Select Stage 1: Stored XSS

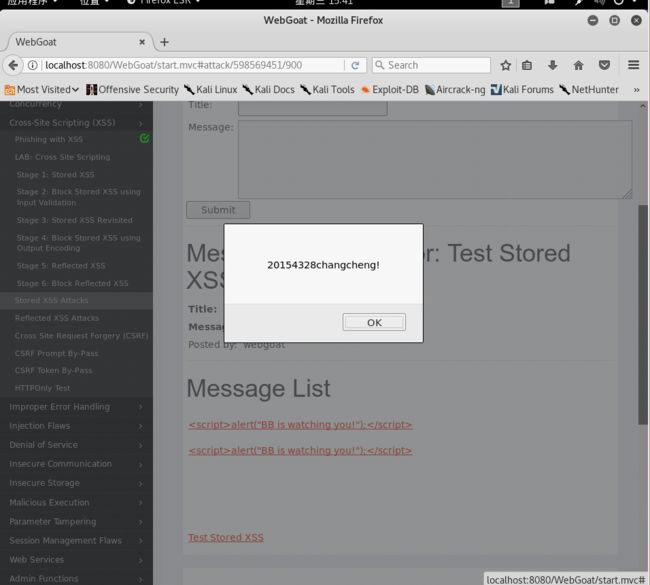55,175
